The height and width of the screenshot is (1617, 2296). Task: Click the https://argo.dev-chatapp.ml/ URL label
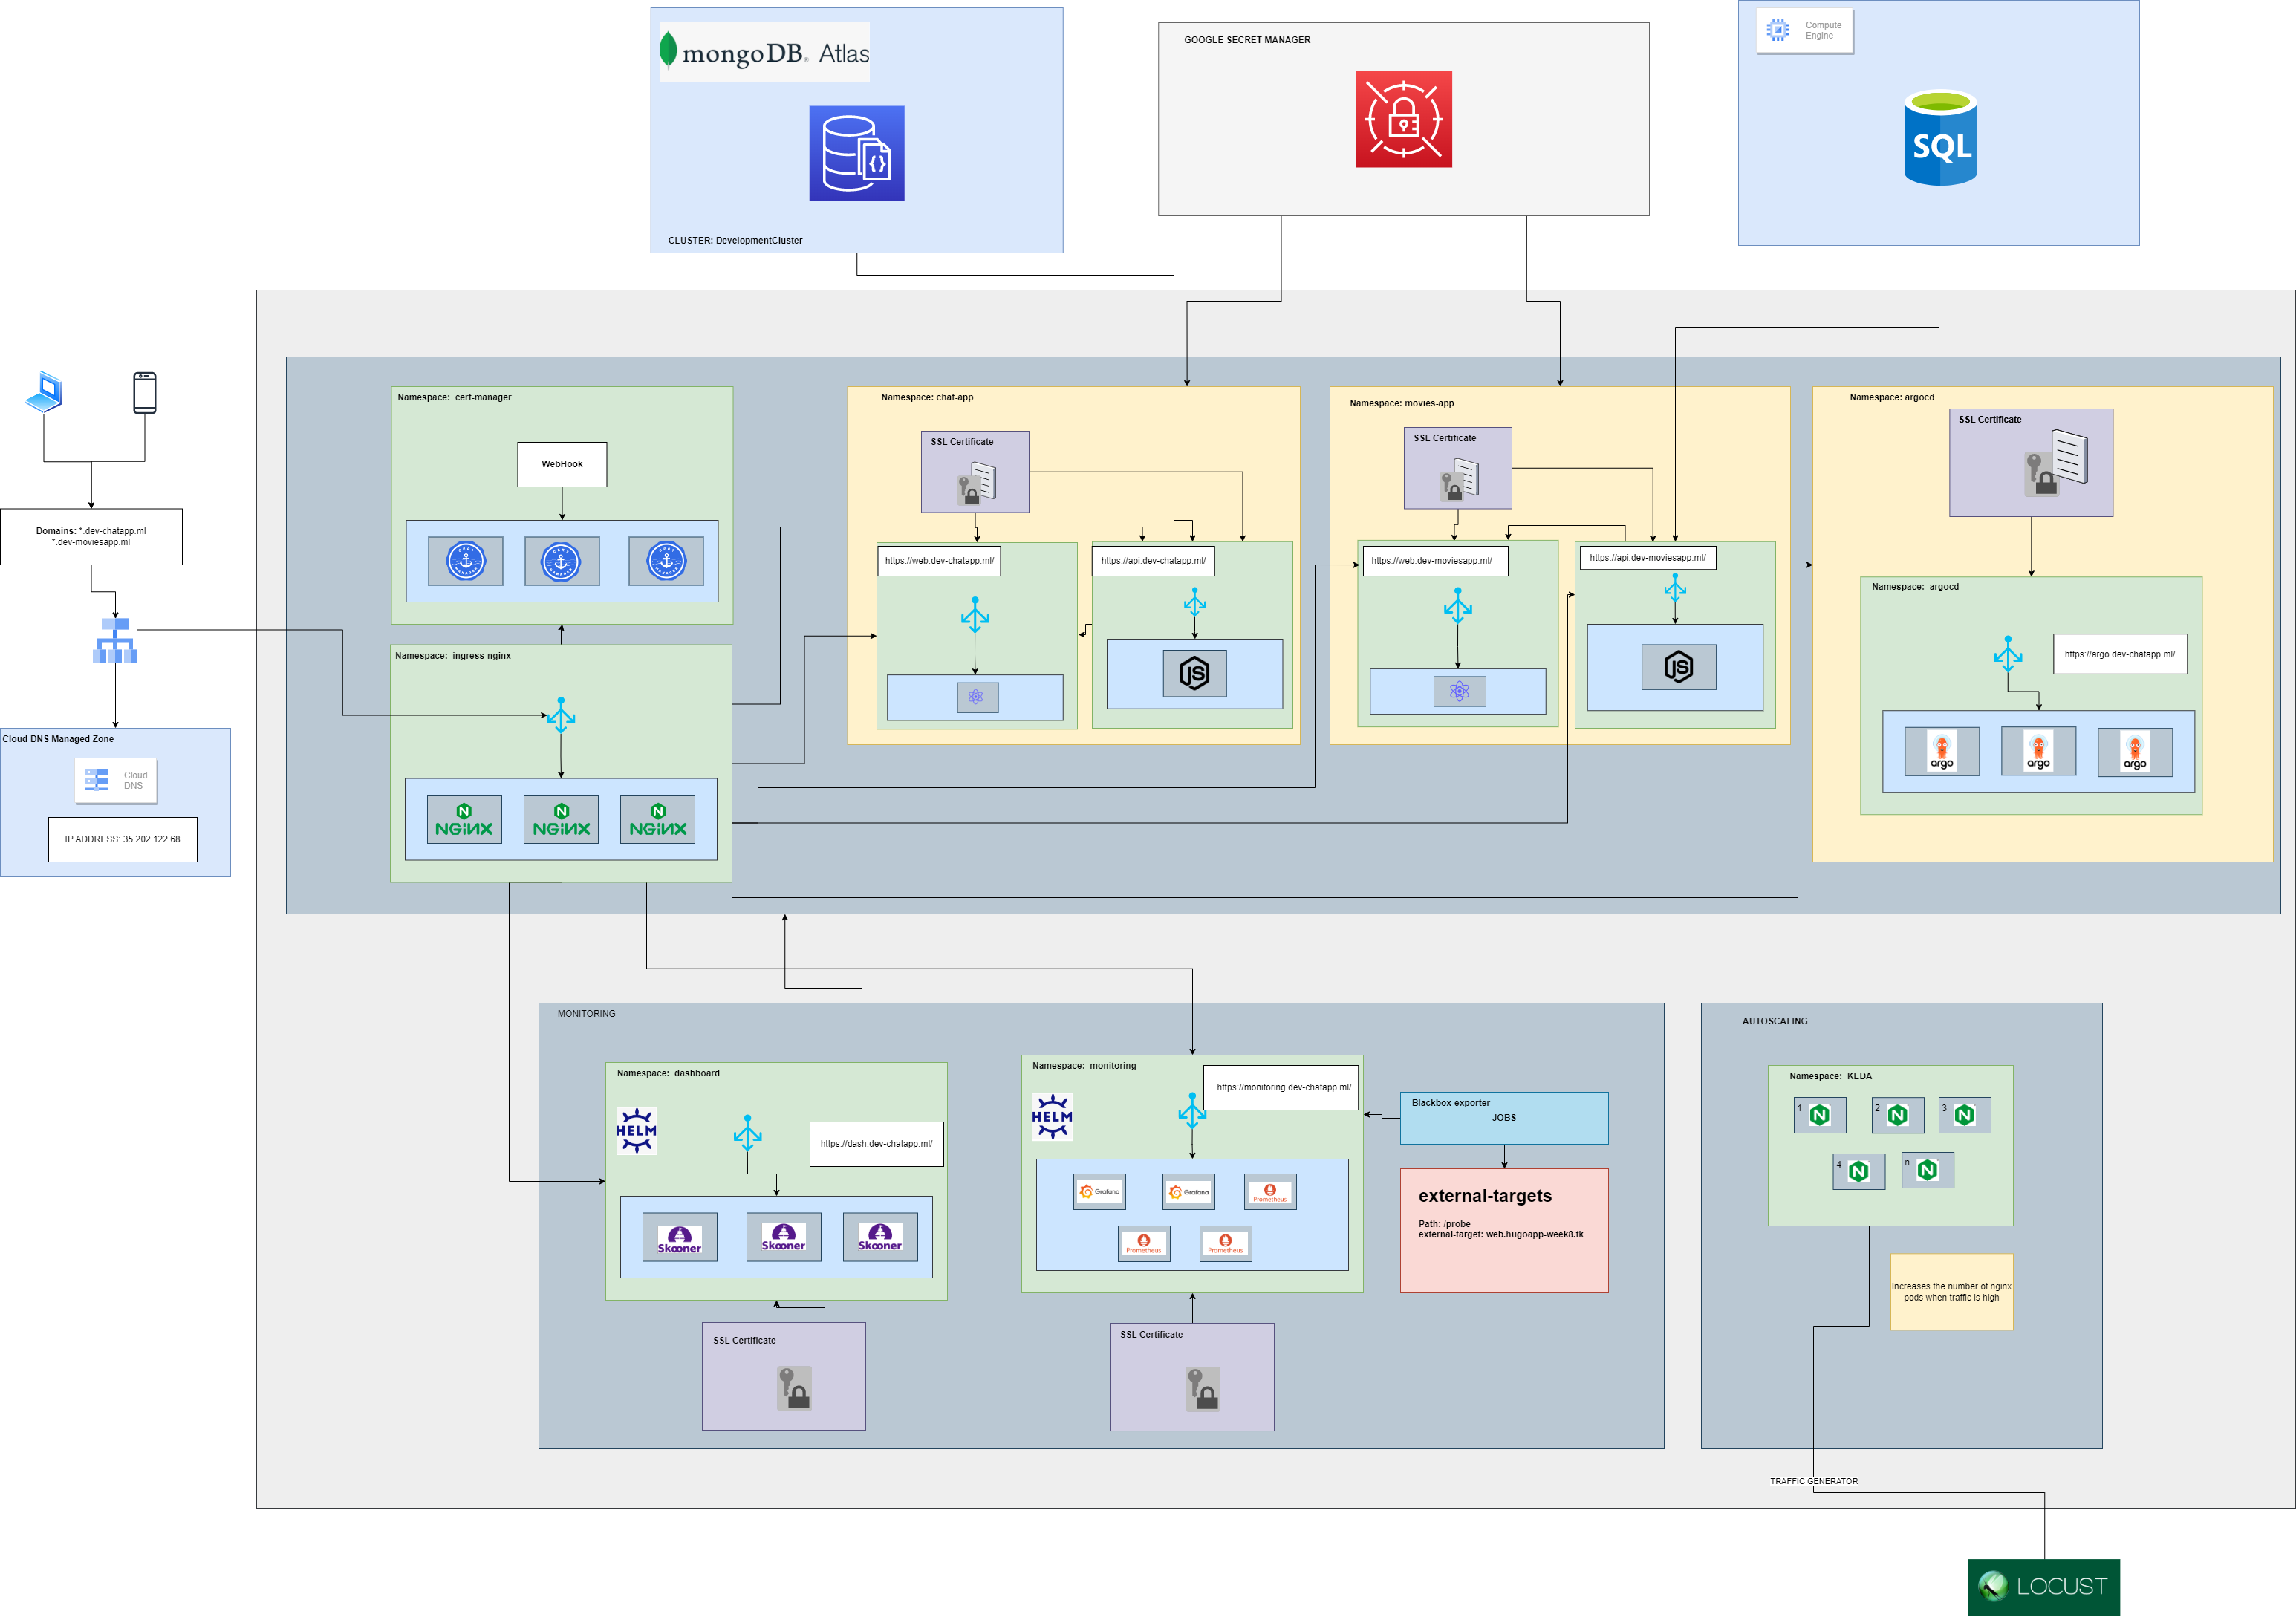[2119, 654]
